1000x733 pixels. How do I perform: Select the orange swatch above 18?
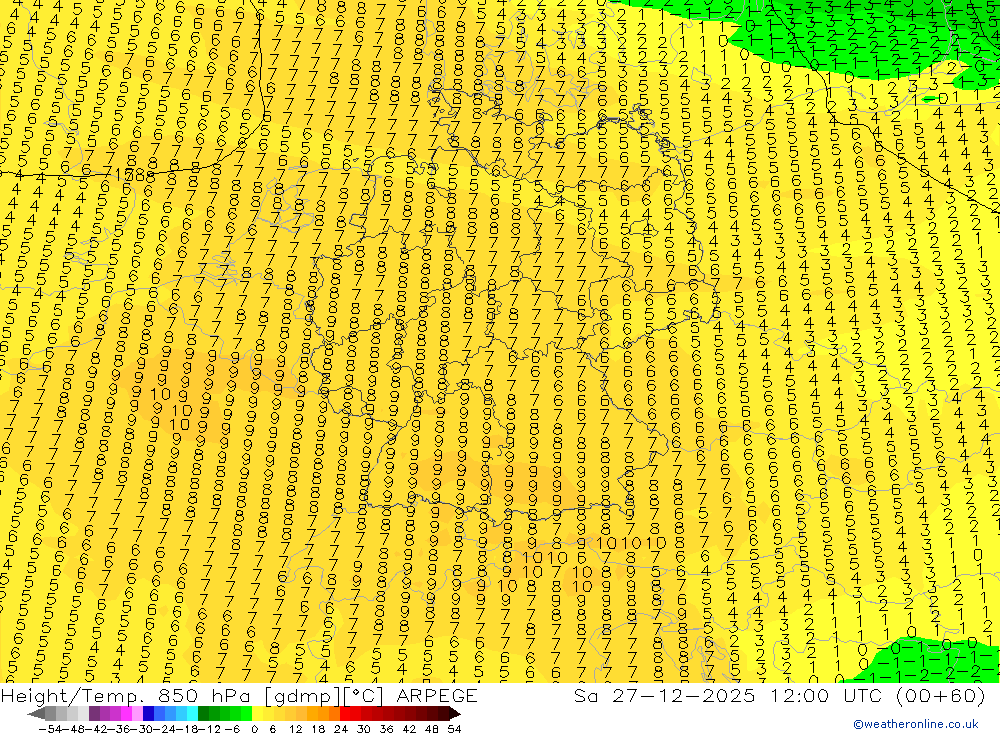pos(323,713)
